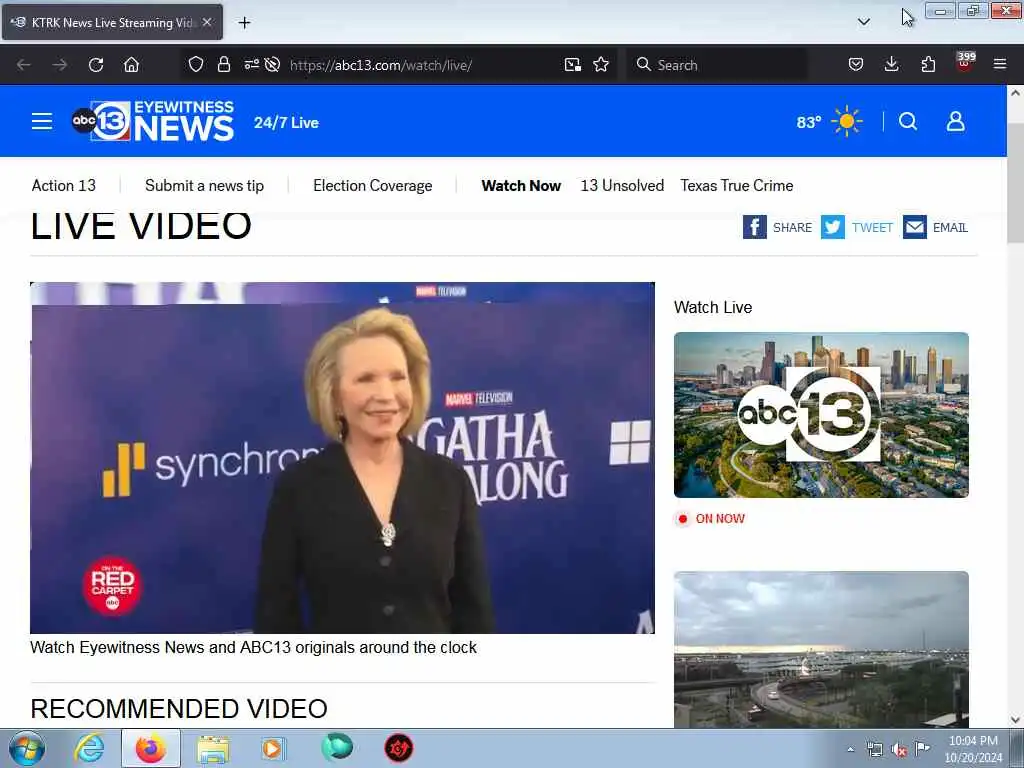Save the page to Pocket
The height and width of the screenshot is (768, 1024).
point(856,65)
